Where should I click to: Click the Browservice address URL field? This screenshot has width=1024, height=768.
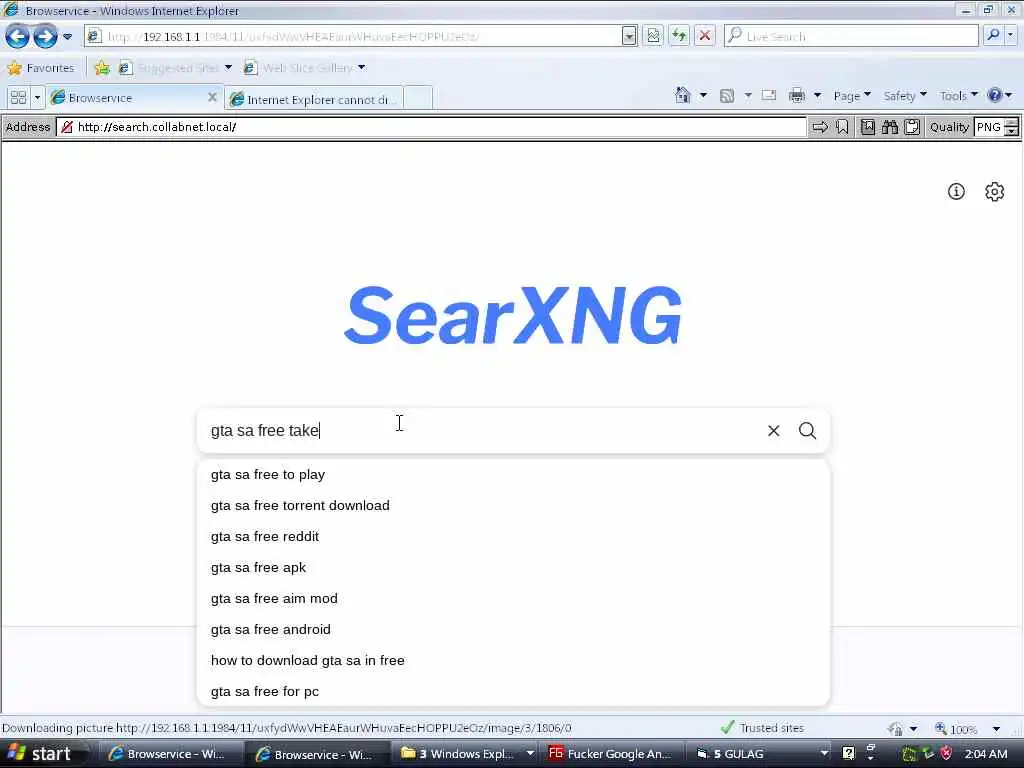tap(431, 127)
